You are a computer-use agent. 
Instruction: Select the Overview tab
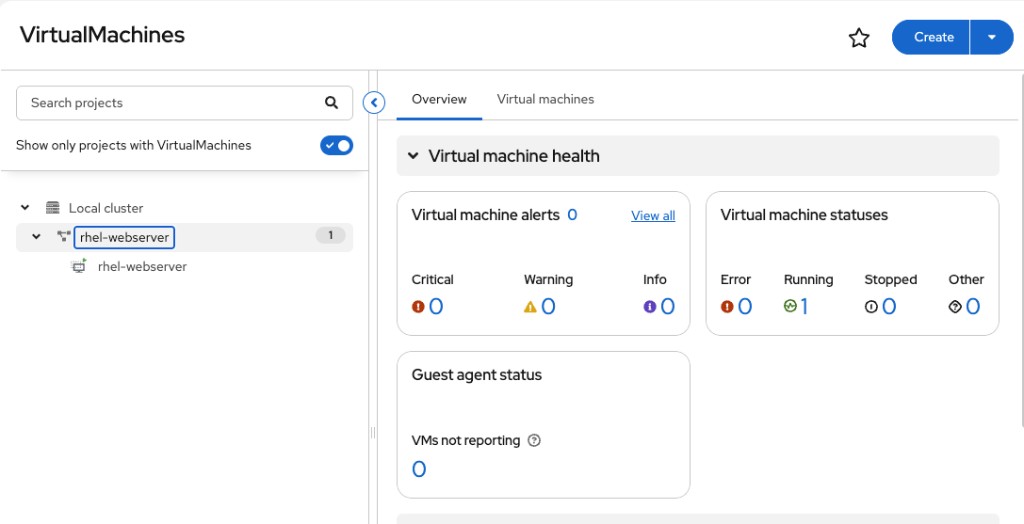(439, 99)
